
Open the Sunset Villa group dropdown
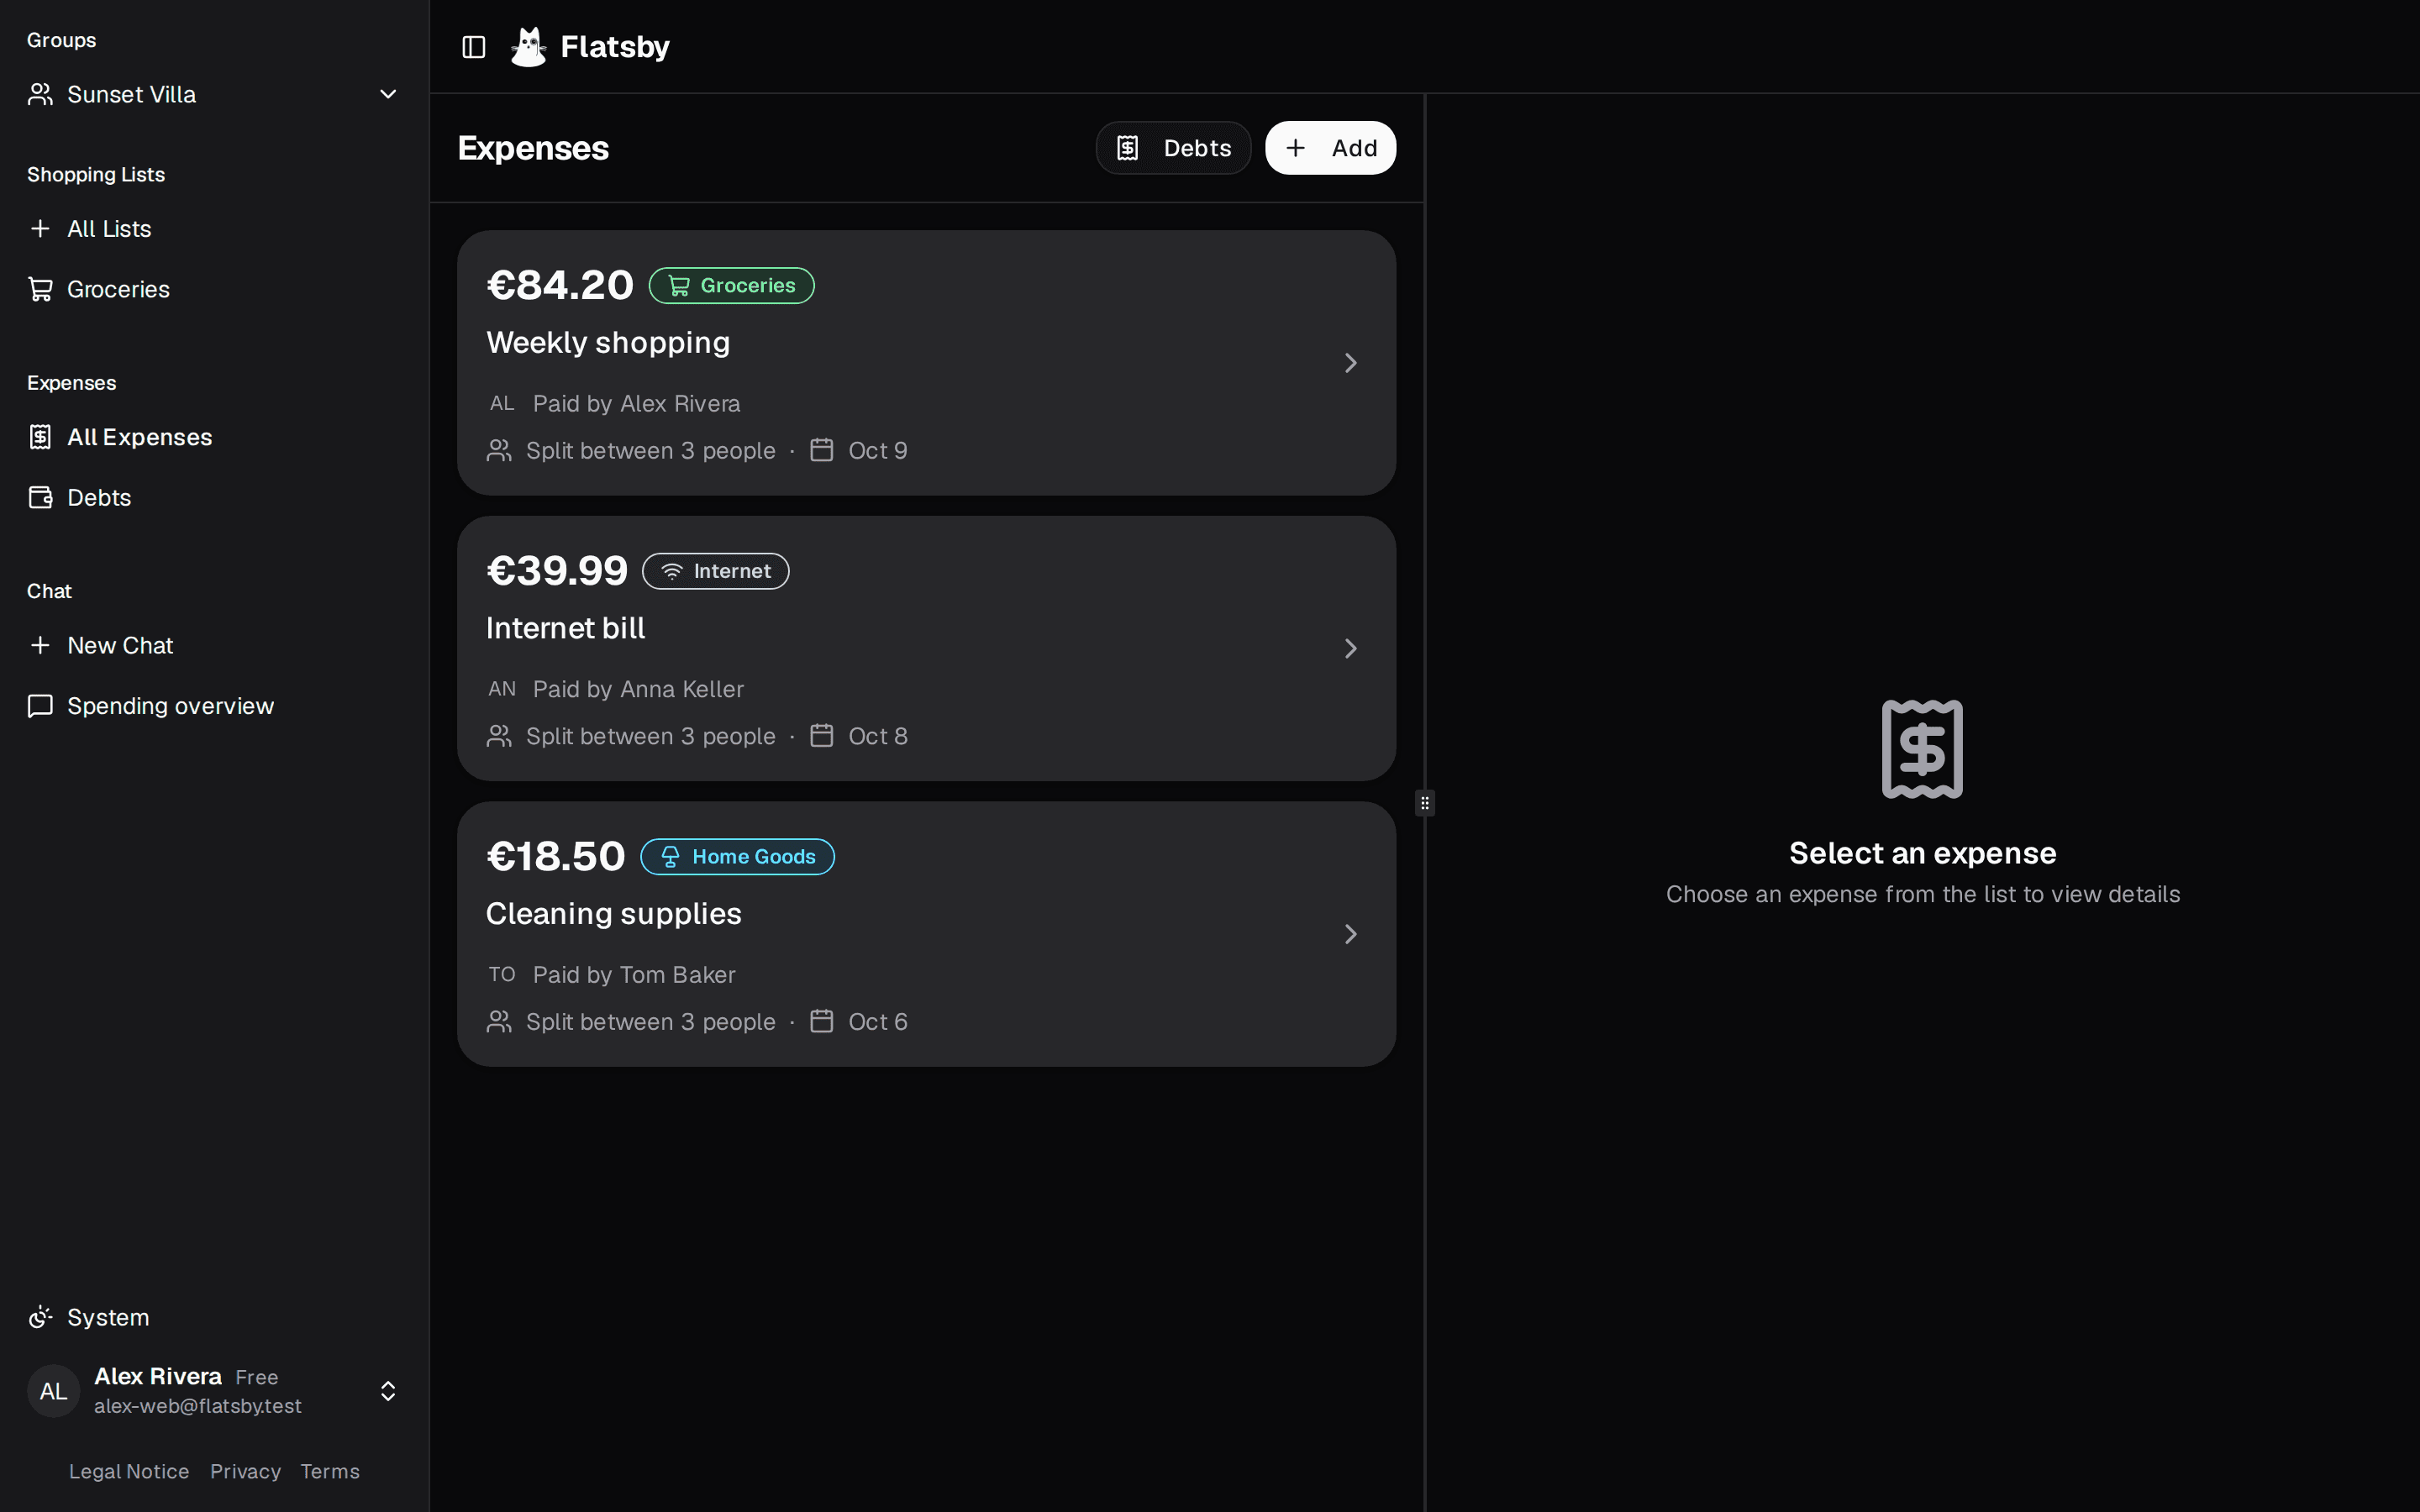[x=214, y=94]
